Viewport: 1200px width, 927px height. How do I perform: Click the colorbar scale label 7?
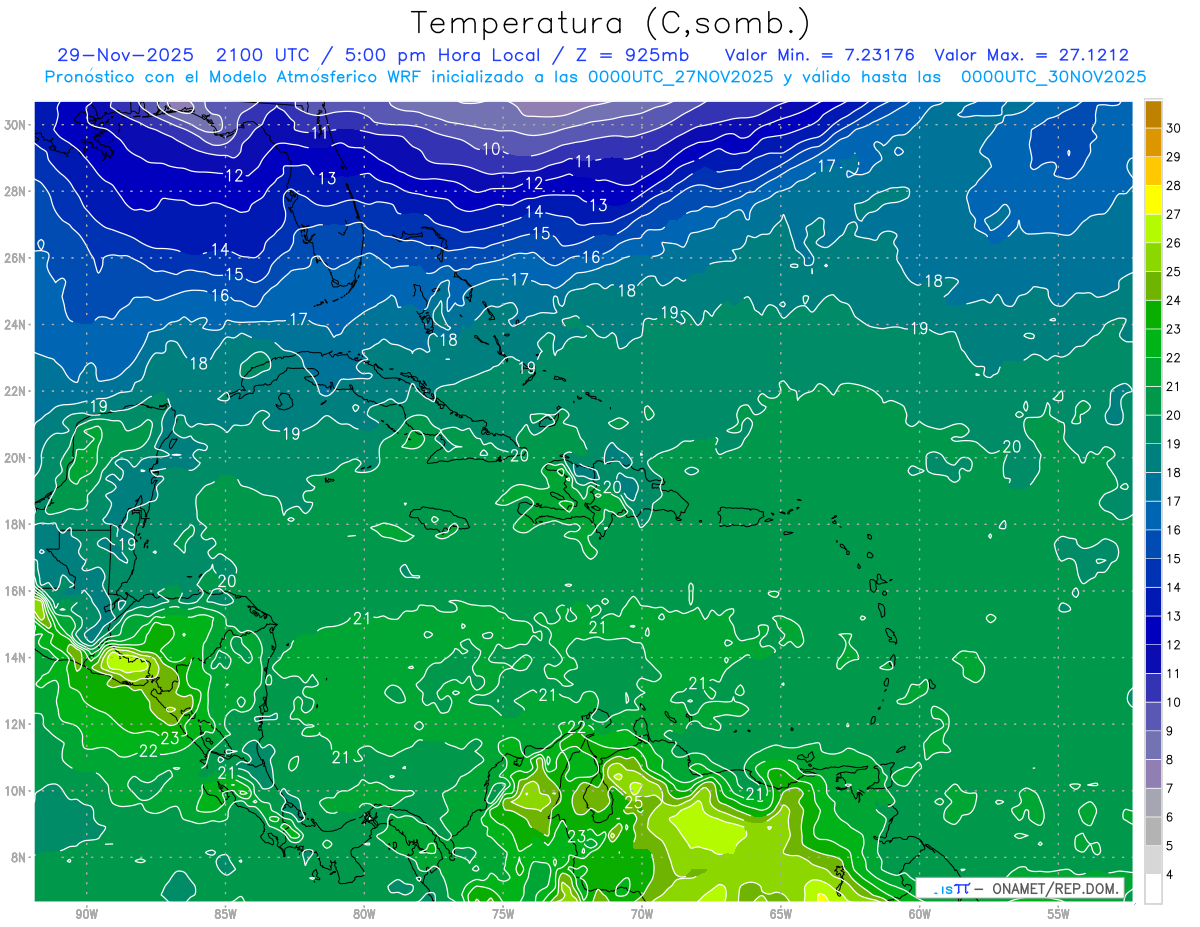click(x=1170, y=789)
